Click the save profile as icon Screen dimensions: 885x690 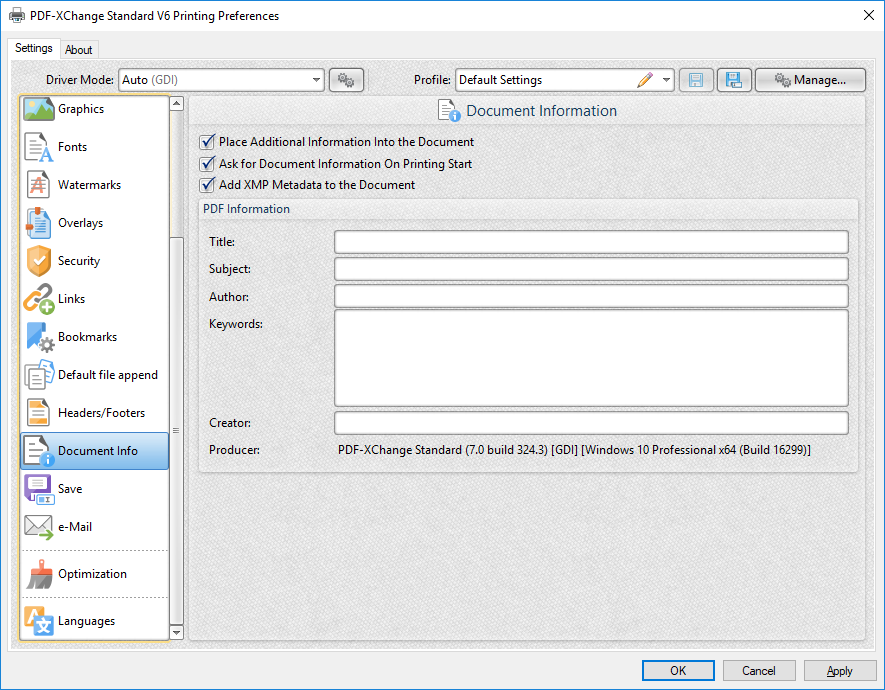tap(734, 80)
